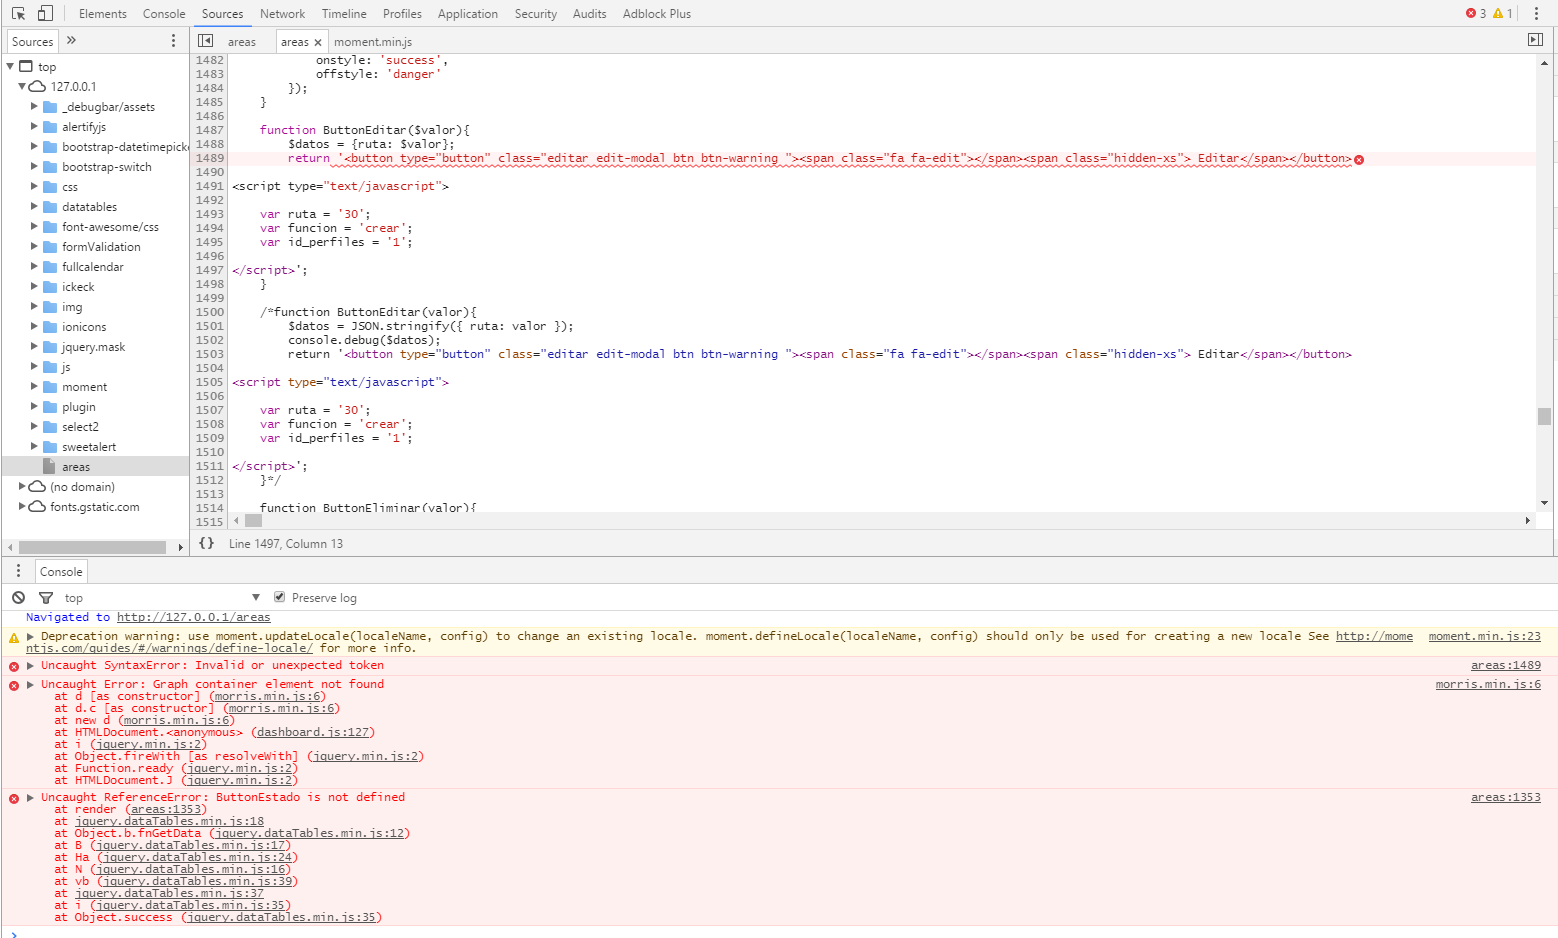Switch to the Elements panel
Screen dimensions: 1558x938
tap(102, 14)
